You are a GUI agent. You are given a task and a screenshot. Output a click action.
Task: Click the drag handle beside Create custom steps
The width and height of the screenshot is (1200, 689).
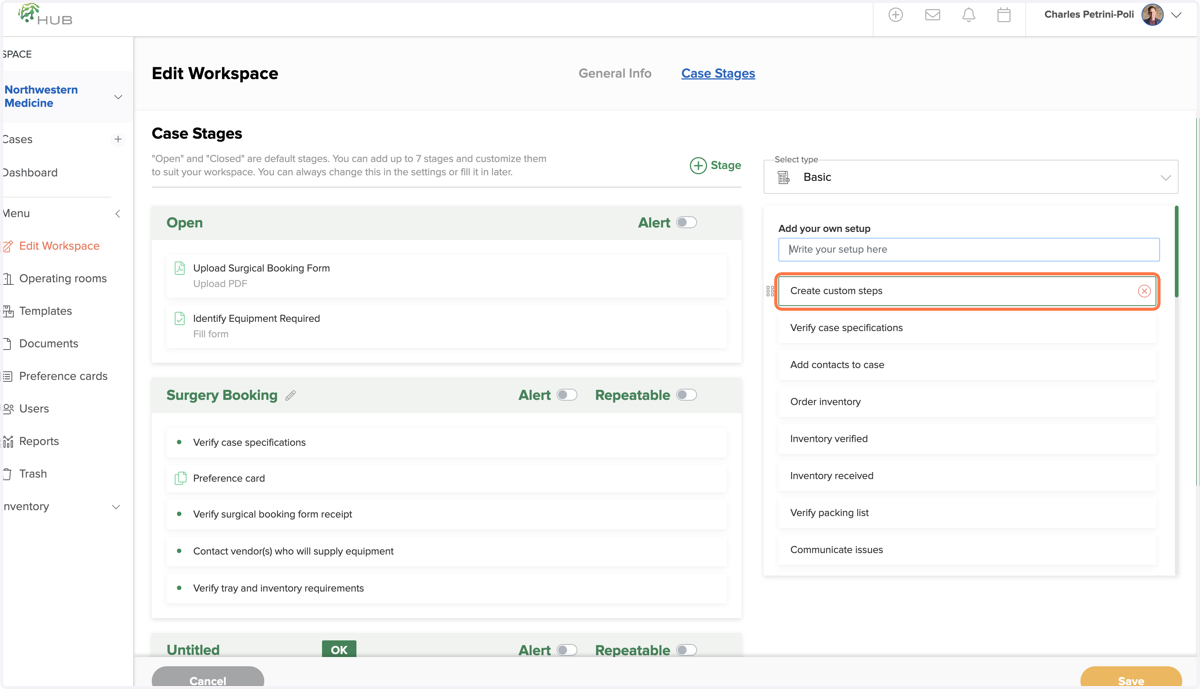(x=770, y=291)
